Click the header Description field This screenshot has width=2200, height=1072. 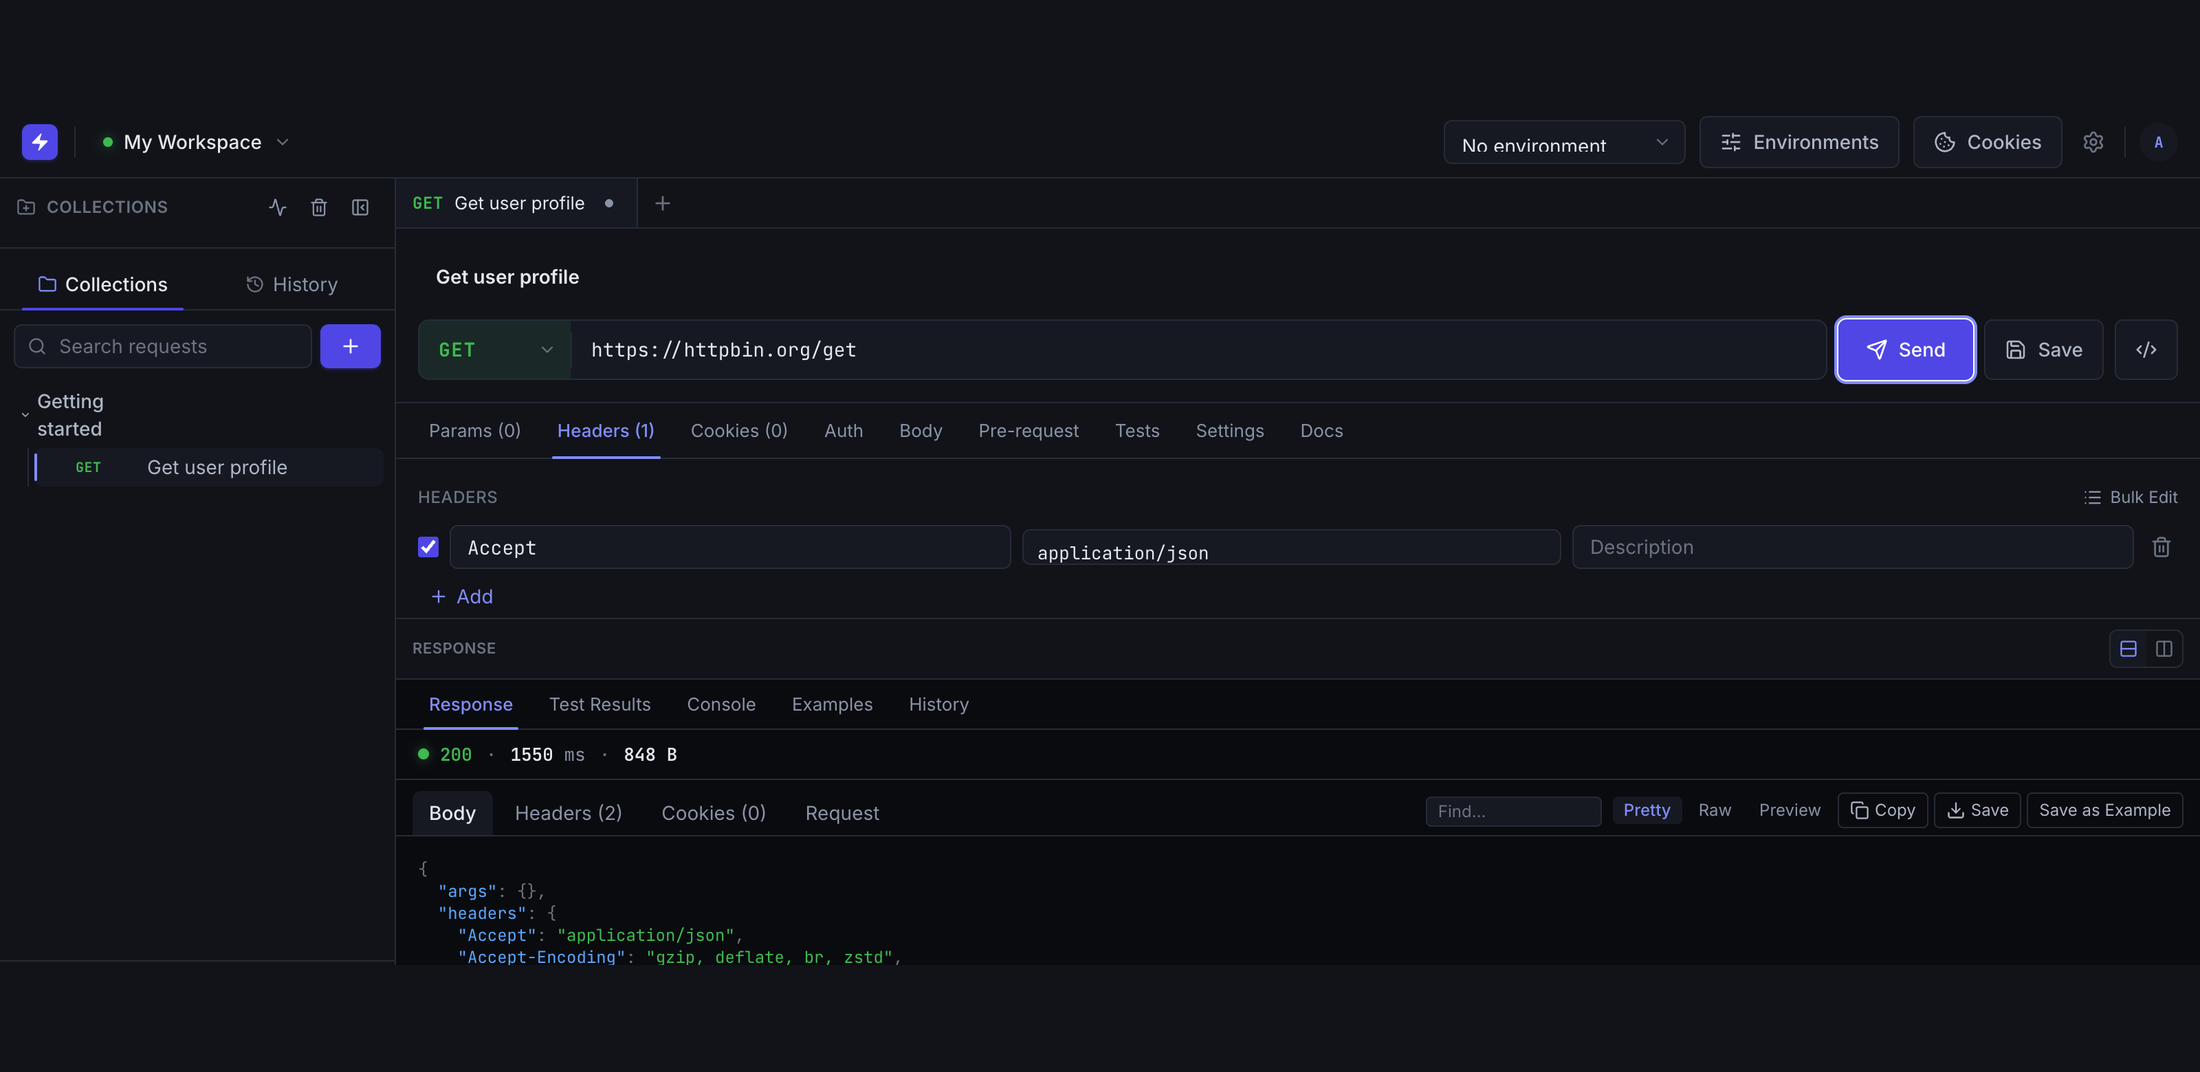pyautogui.click(x=1852, y=547)
